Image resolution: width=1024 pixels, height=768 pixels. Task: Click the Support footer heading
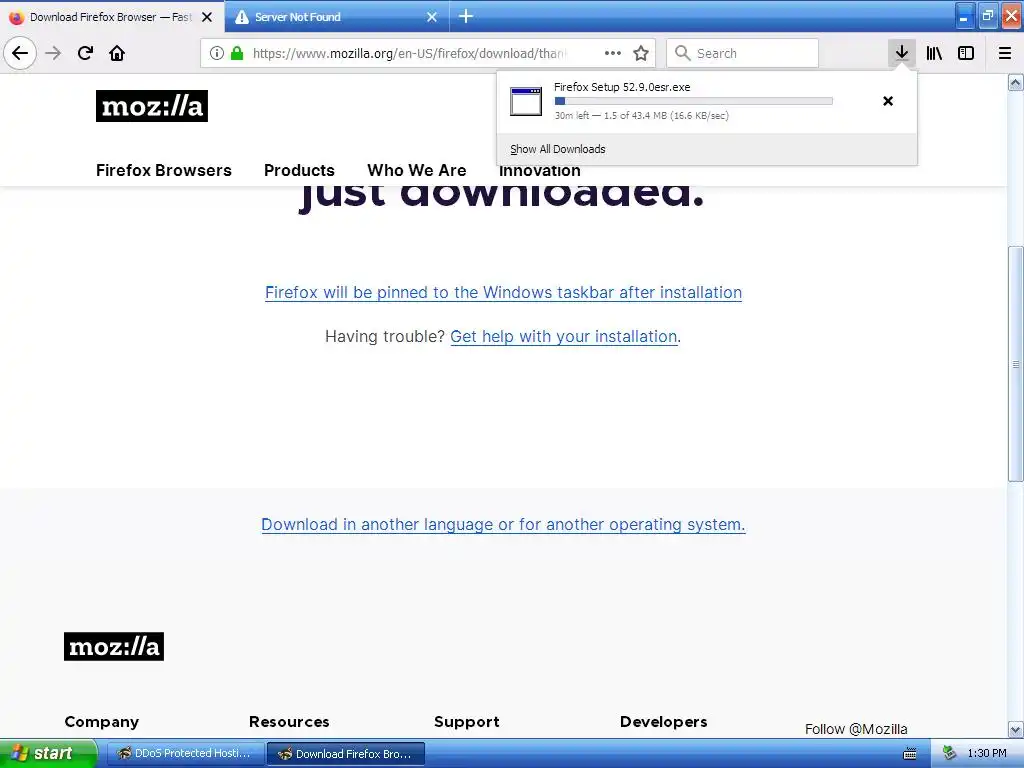[x=466, y=722]
